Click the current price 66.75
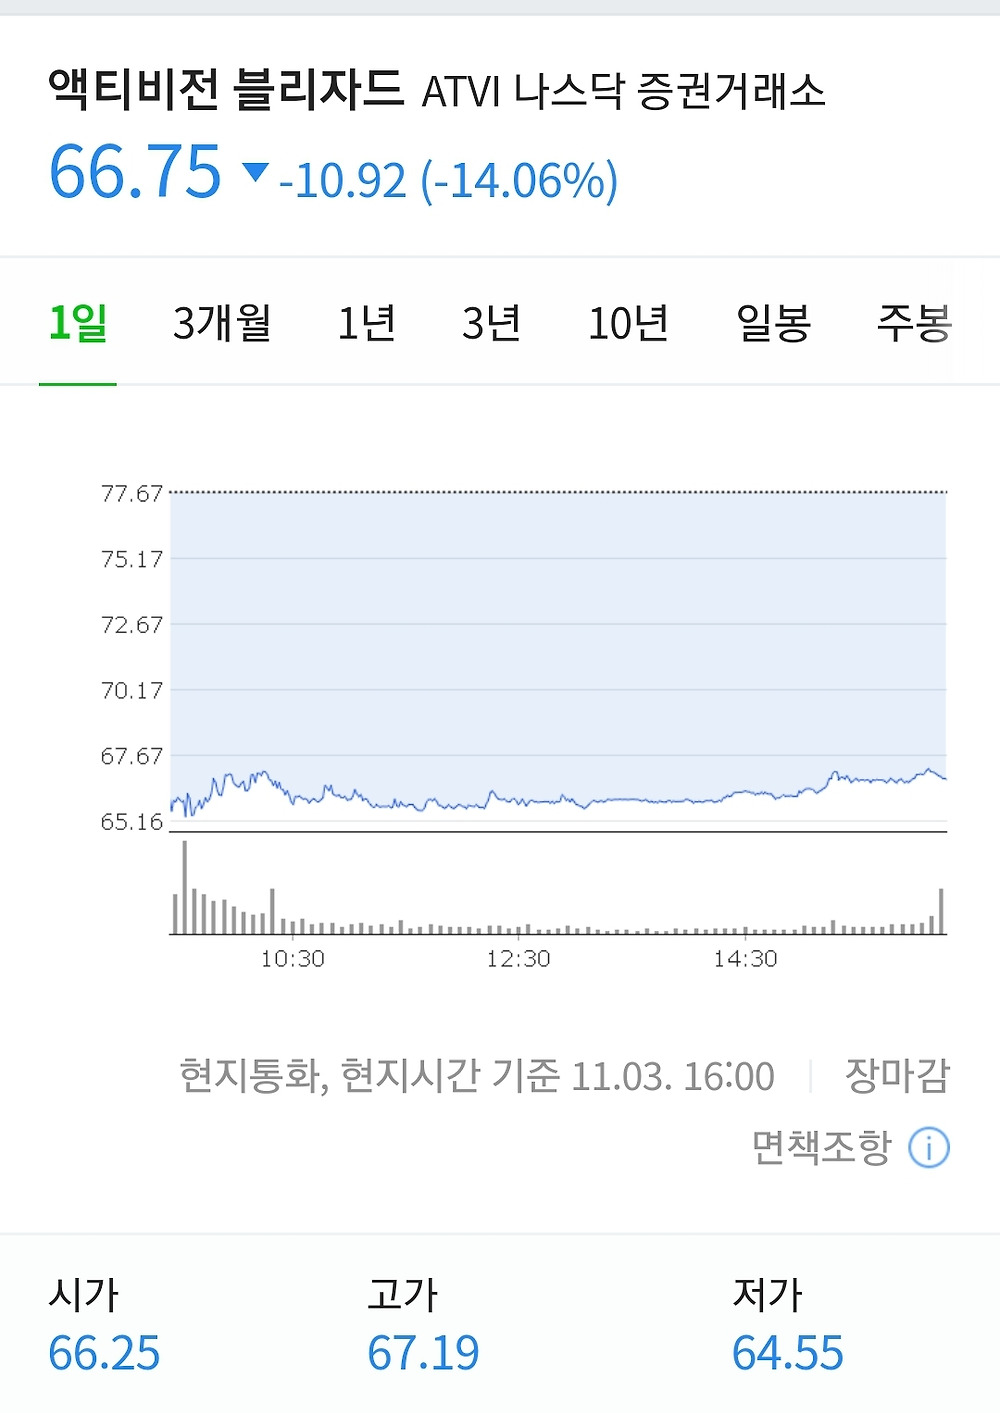This screenshot has height=1413, width=1000. [x=135, y=172]
